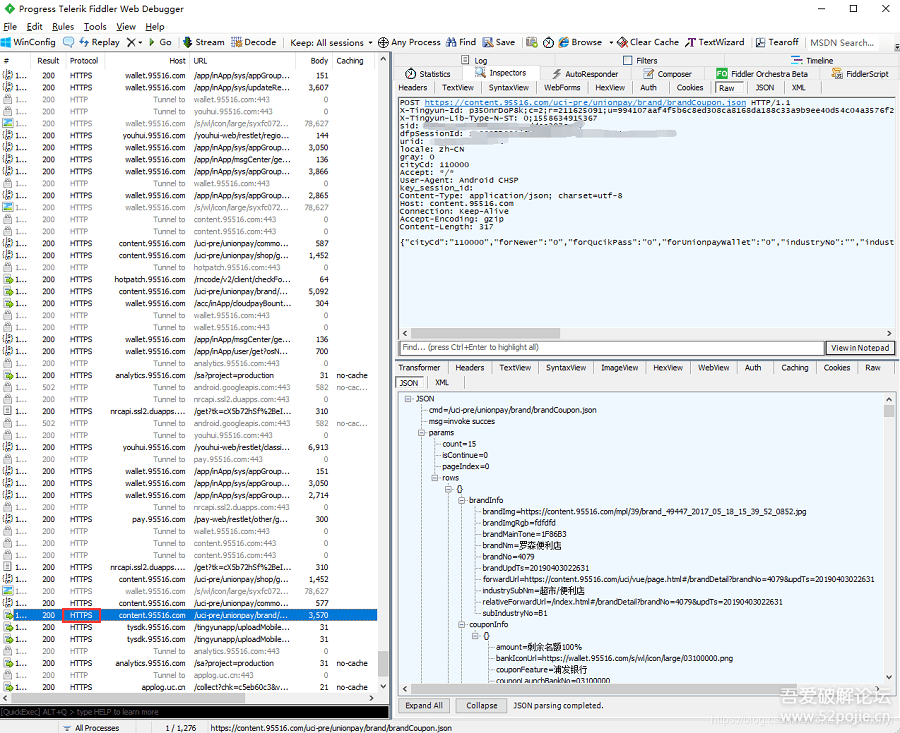Screen dimensions: 900x733
Task: Open the Rules menu
Action: click(63, 26)
